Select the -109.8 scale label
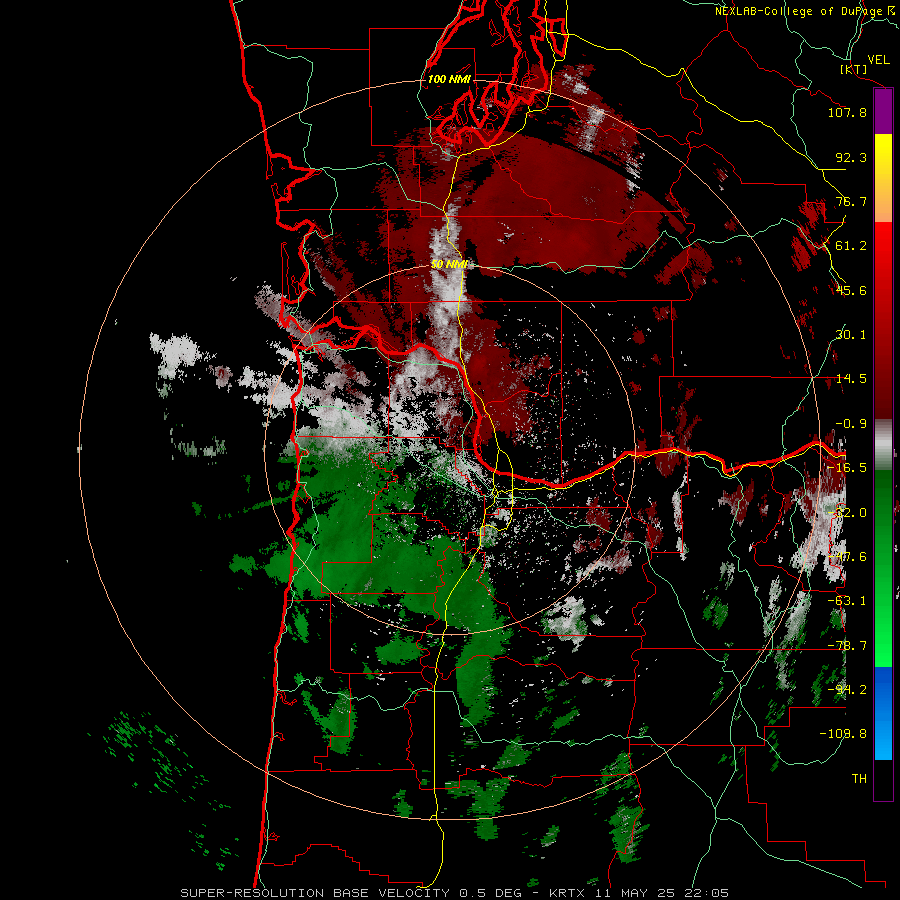The image size is (900, 900). tap(843, 734)
